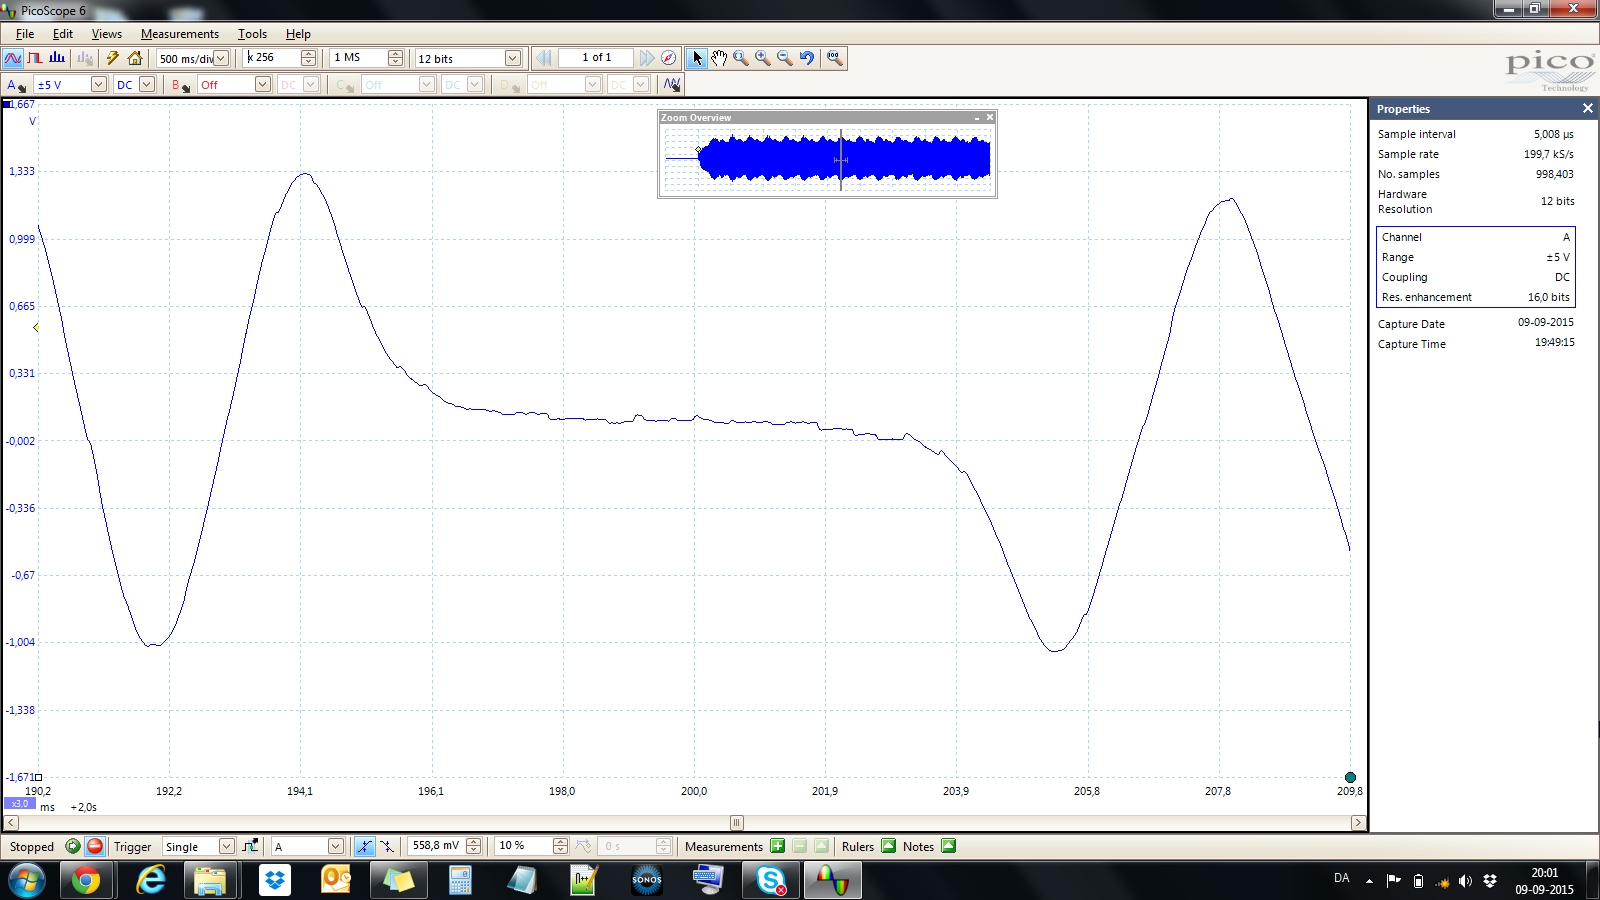Open advanced trigger settings icon
Viewport: 1600px width, 900px height.
point(250,846)
